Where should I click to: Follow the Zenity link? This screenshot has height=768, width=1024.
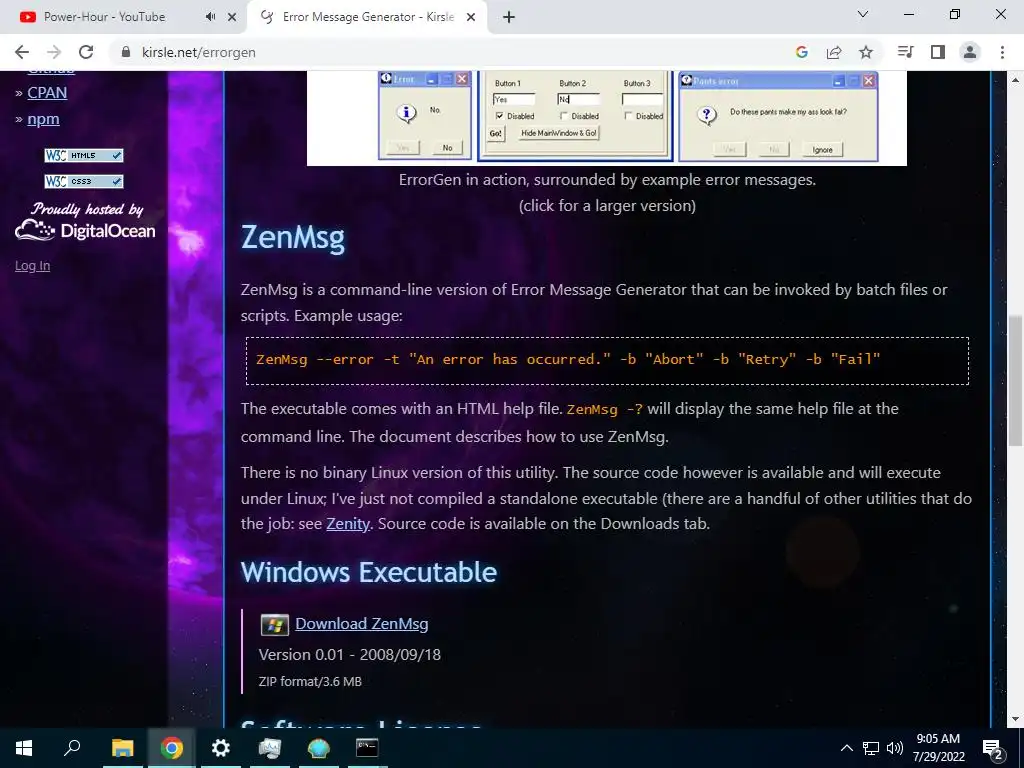point(348,524)
